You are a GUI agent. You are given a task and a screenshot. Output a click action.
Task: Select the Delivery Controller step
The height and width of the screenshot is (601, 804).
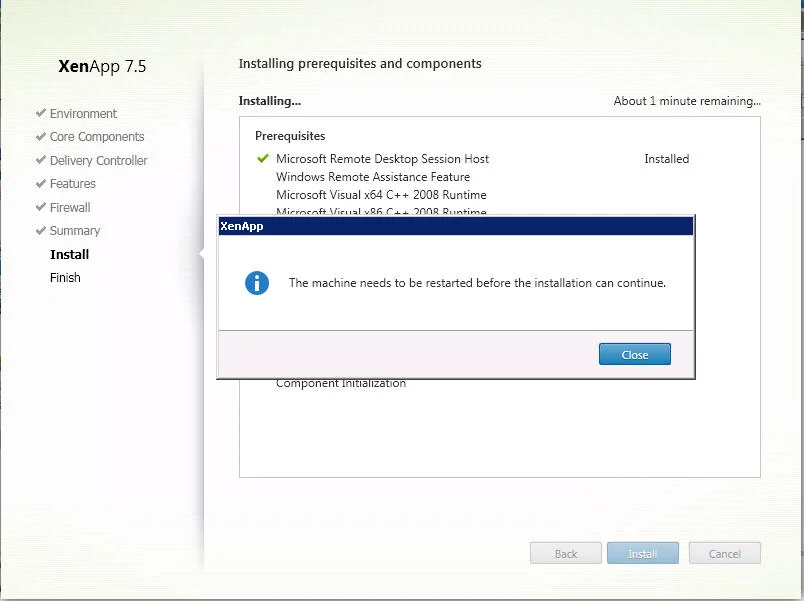point(98,161)
